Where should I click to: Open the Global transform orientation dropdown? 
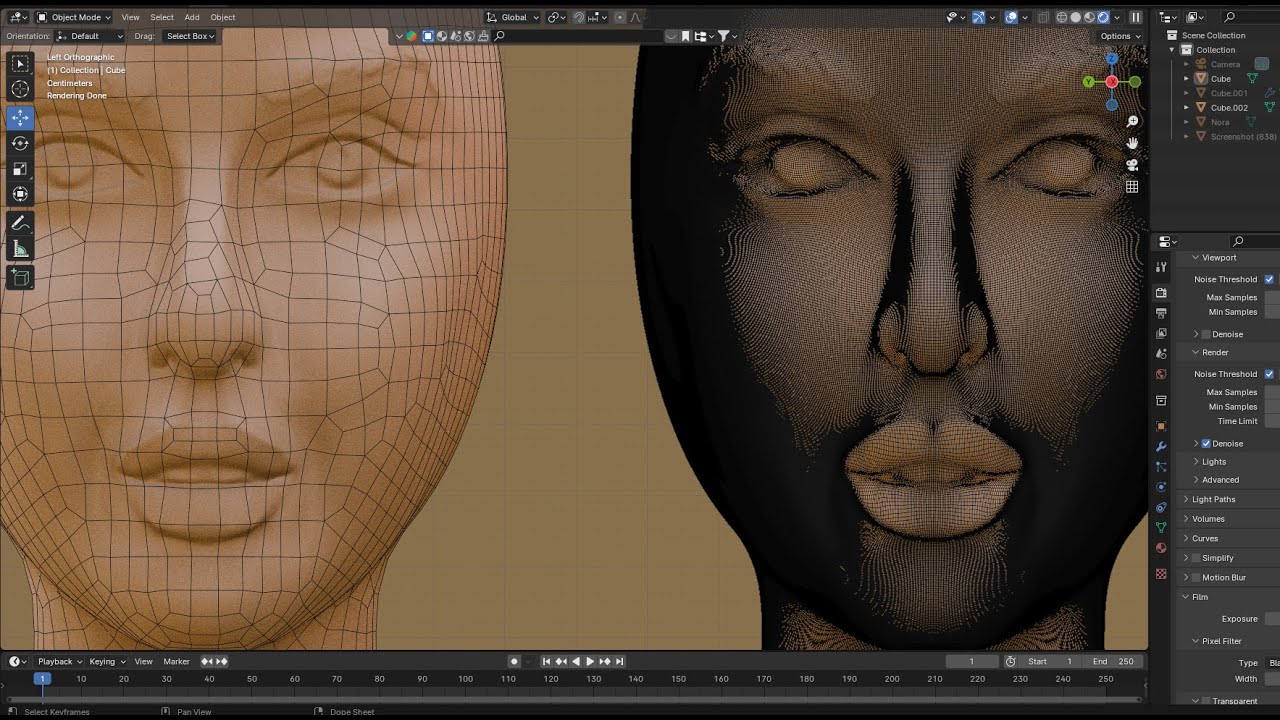point(513,17)
